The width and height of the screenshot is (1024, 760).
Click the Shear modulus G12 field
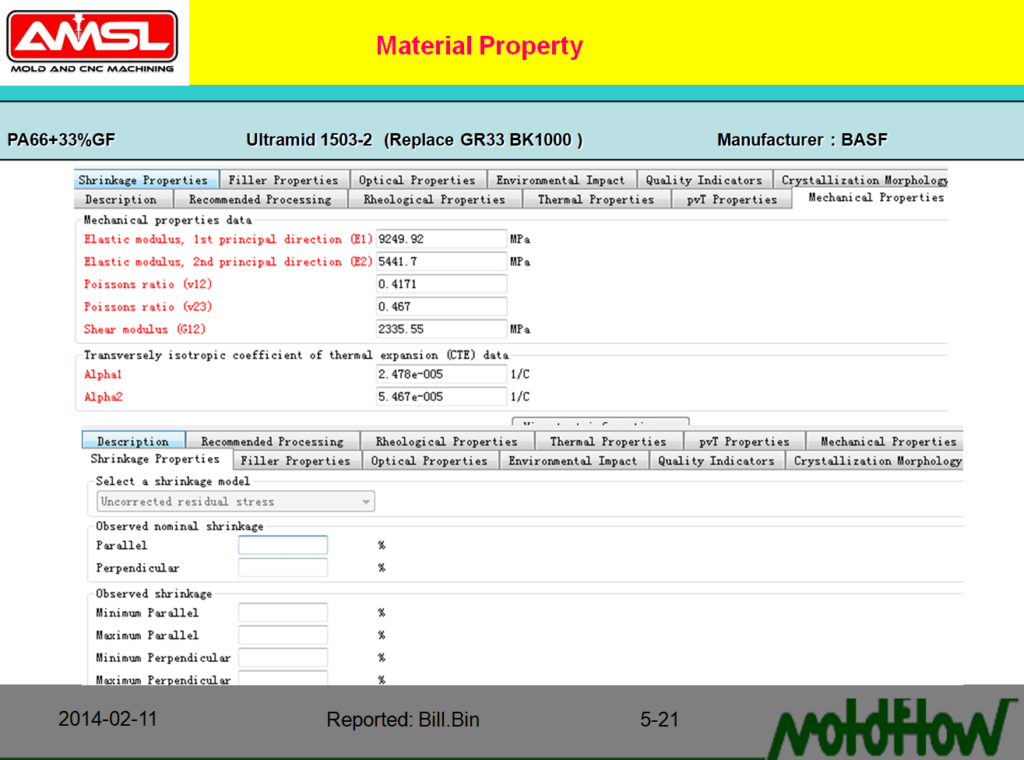(441, 329)
